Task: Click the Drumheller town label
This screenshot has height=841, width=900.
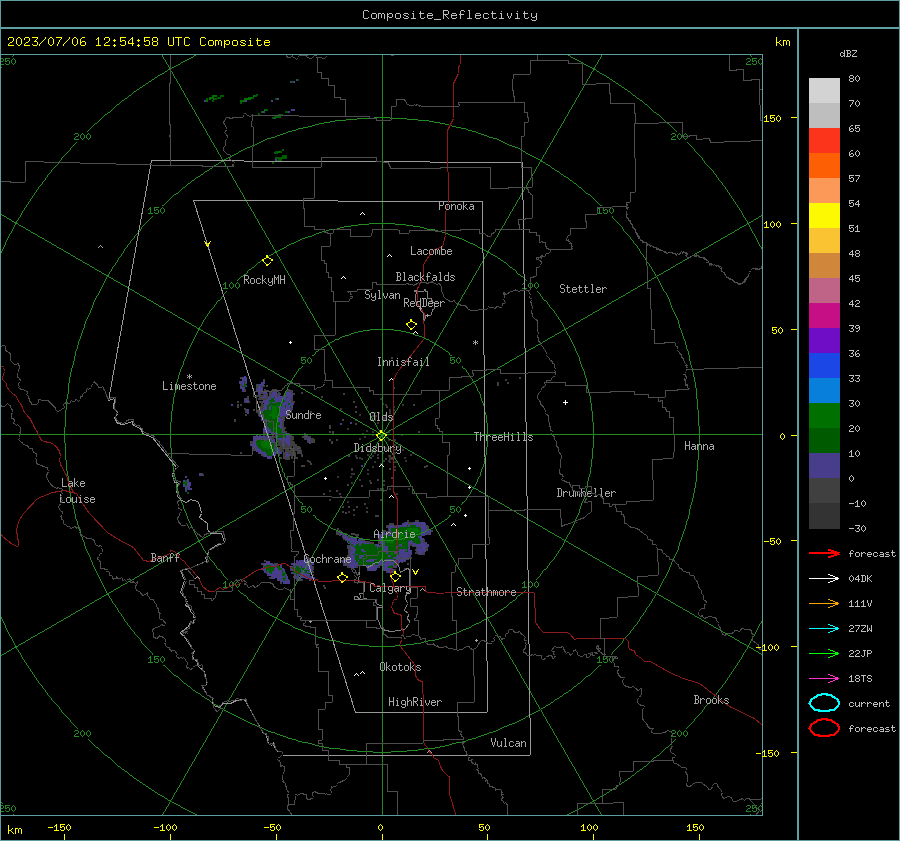Action: tap(586, 493)
